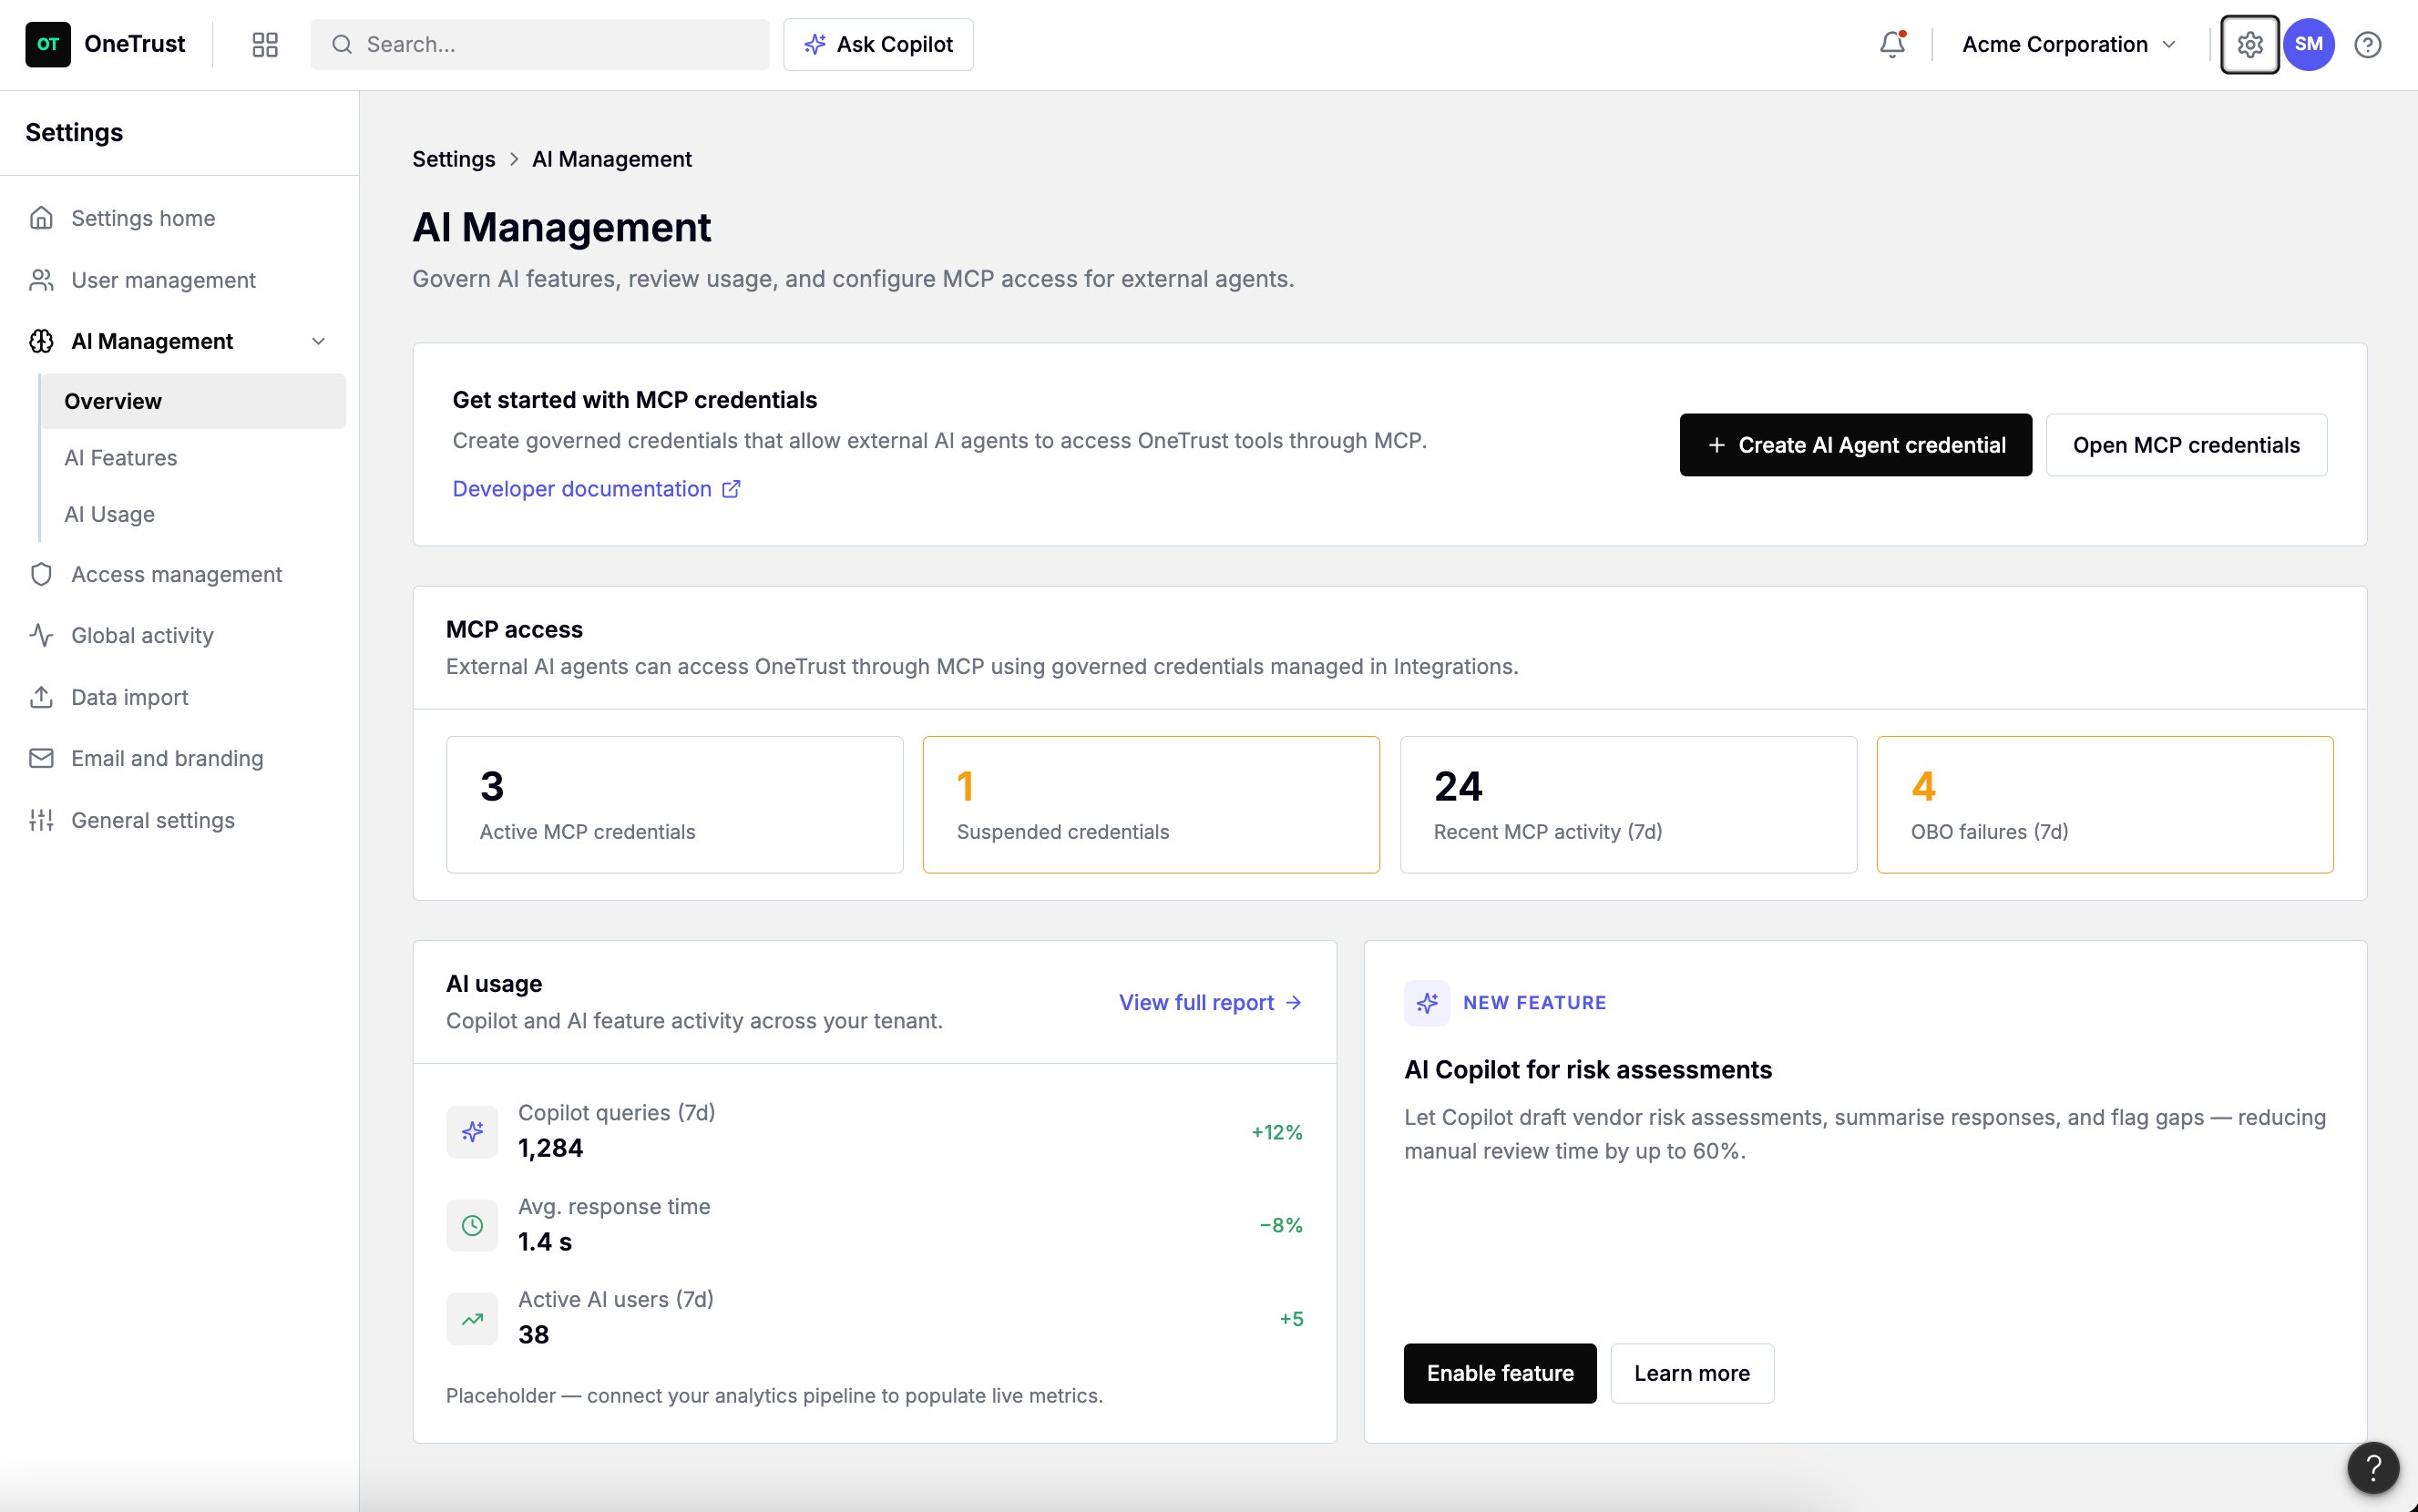Click the Data import upload icon
Image resolution: width=2418 pixels, height=1512 pixels.
41,697
